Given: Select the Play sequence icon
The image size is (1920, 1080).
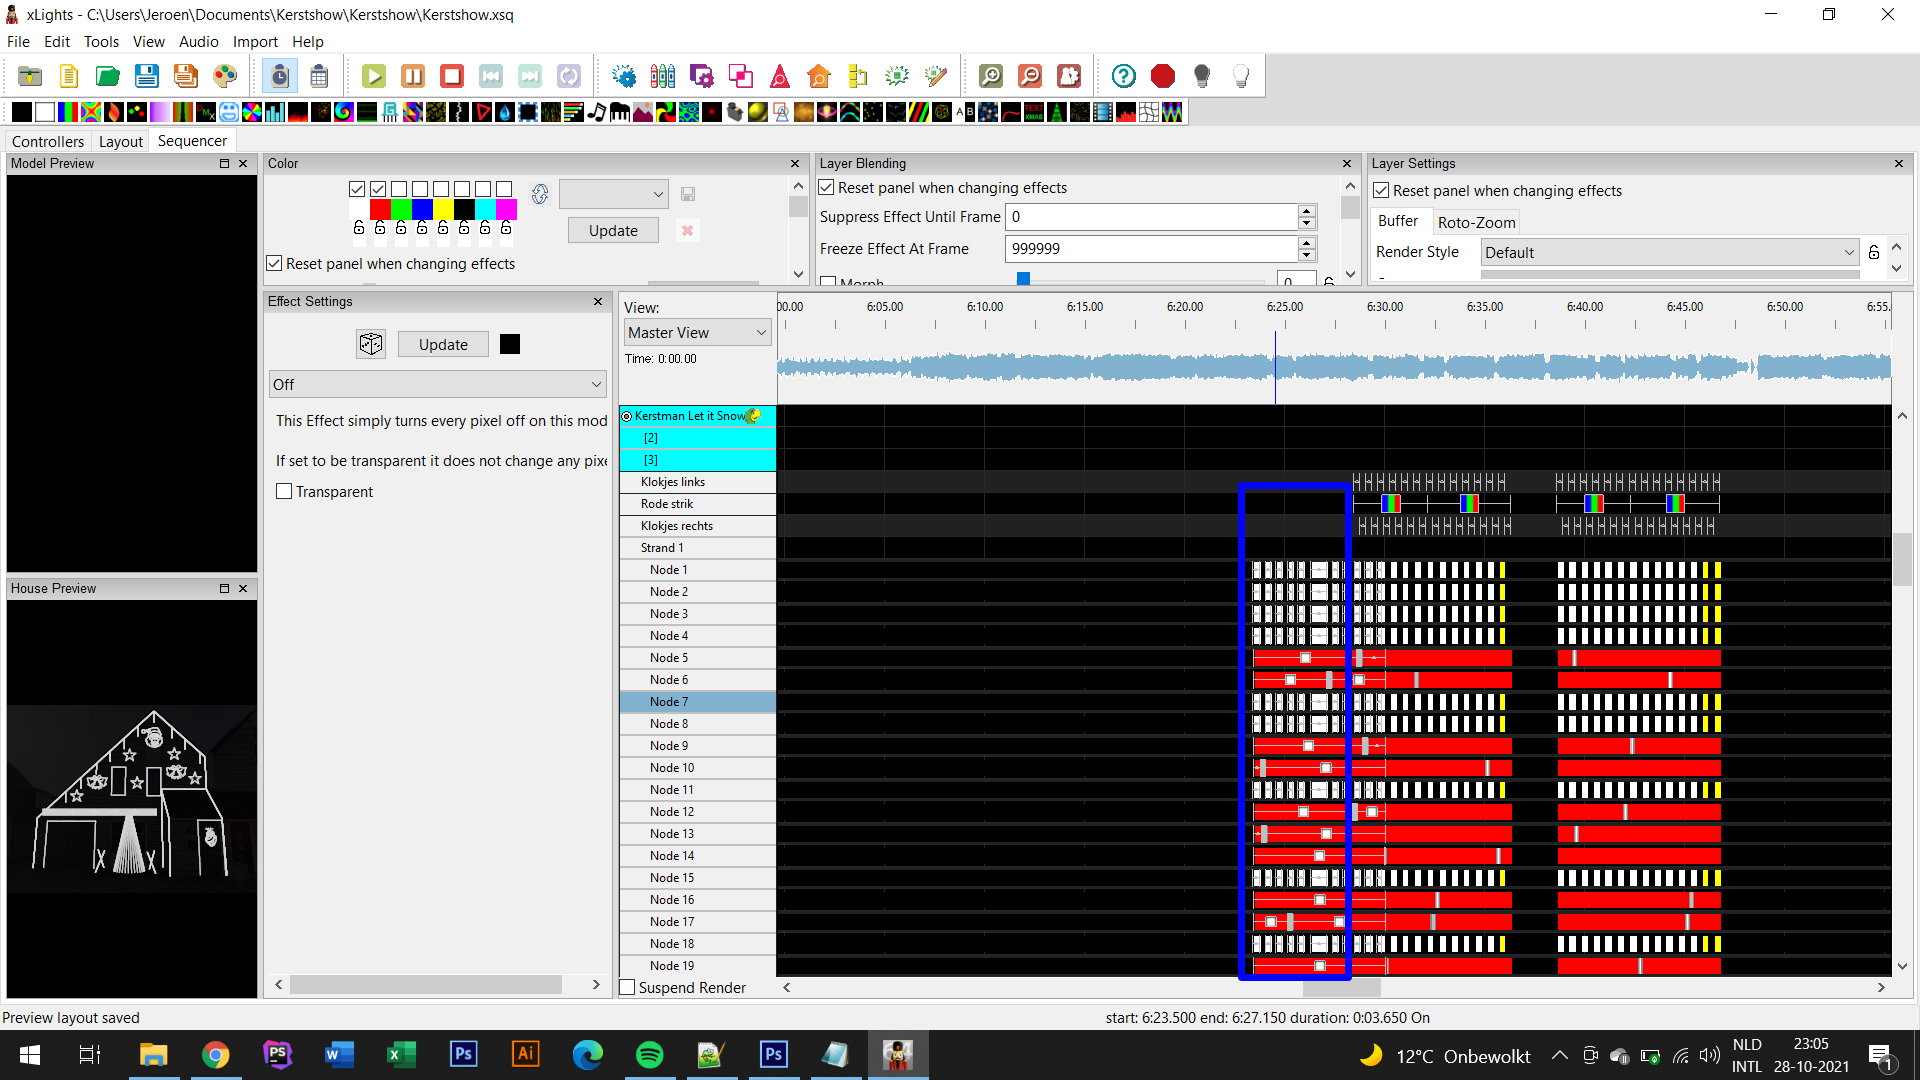Looking at the screenshot, I should click(x=373, y=75).
